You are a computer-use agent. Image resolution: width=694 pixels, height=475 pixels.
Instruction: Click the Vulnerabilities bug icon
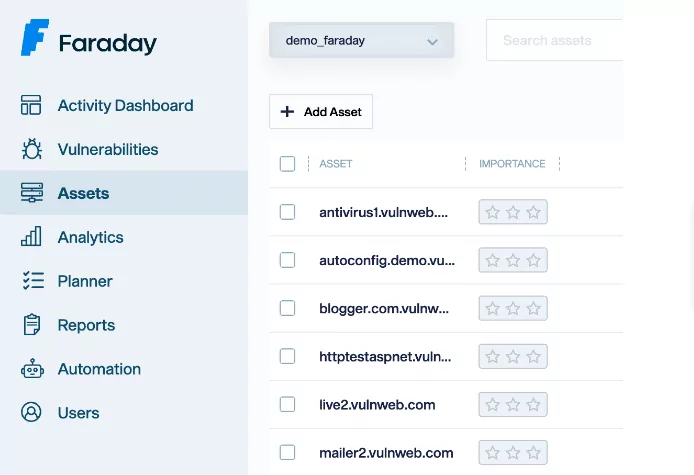coord(31,149)
